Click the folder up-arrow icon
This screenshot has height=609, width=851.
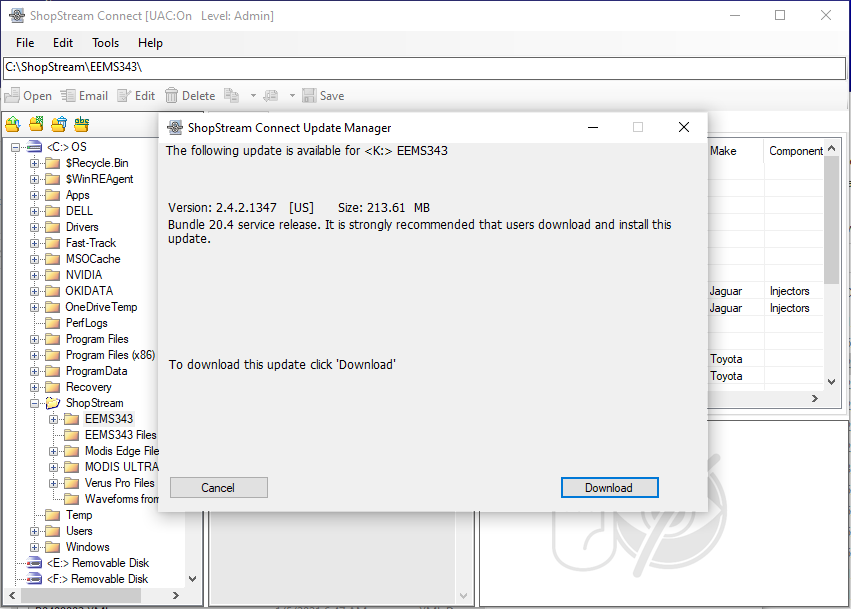(x=13, y=124)
